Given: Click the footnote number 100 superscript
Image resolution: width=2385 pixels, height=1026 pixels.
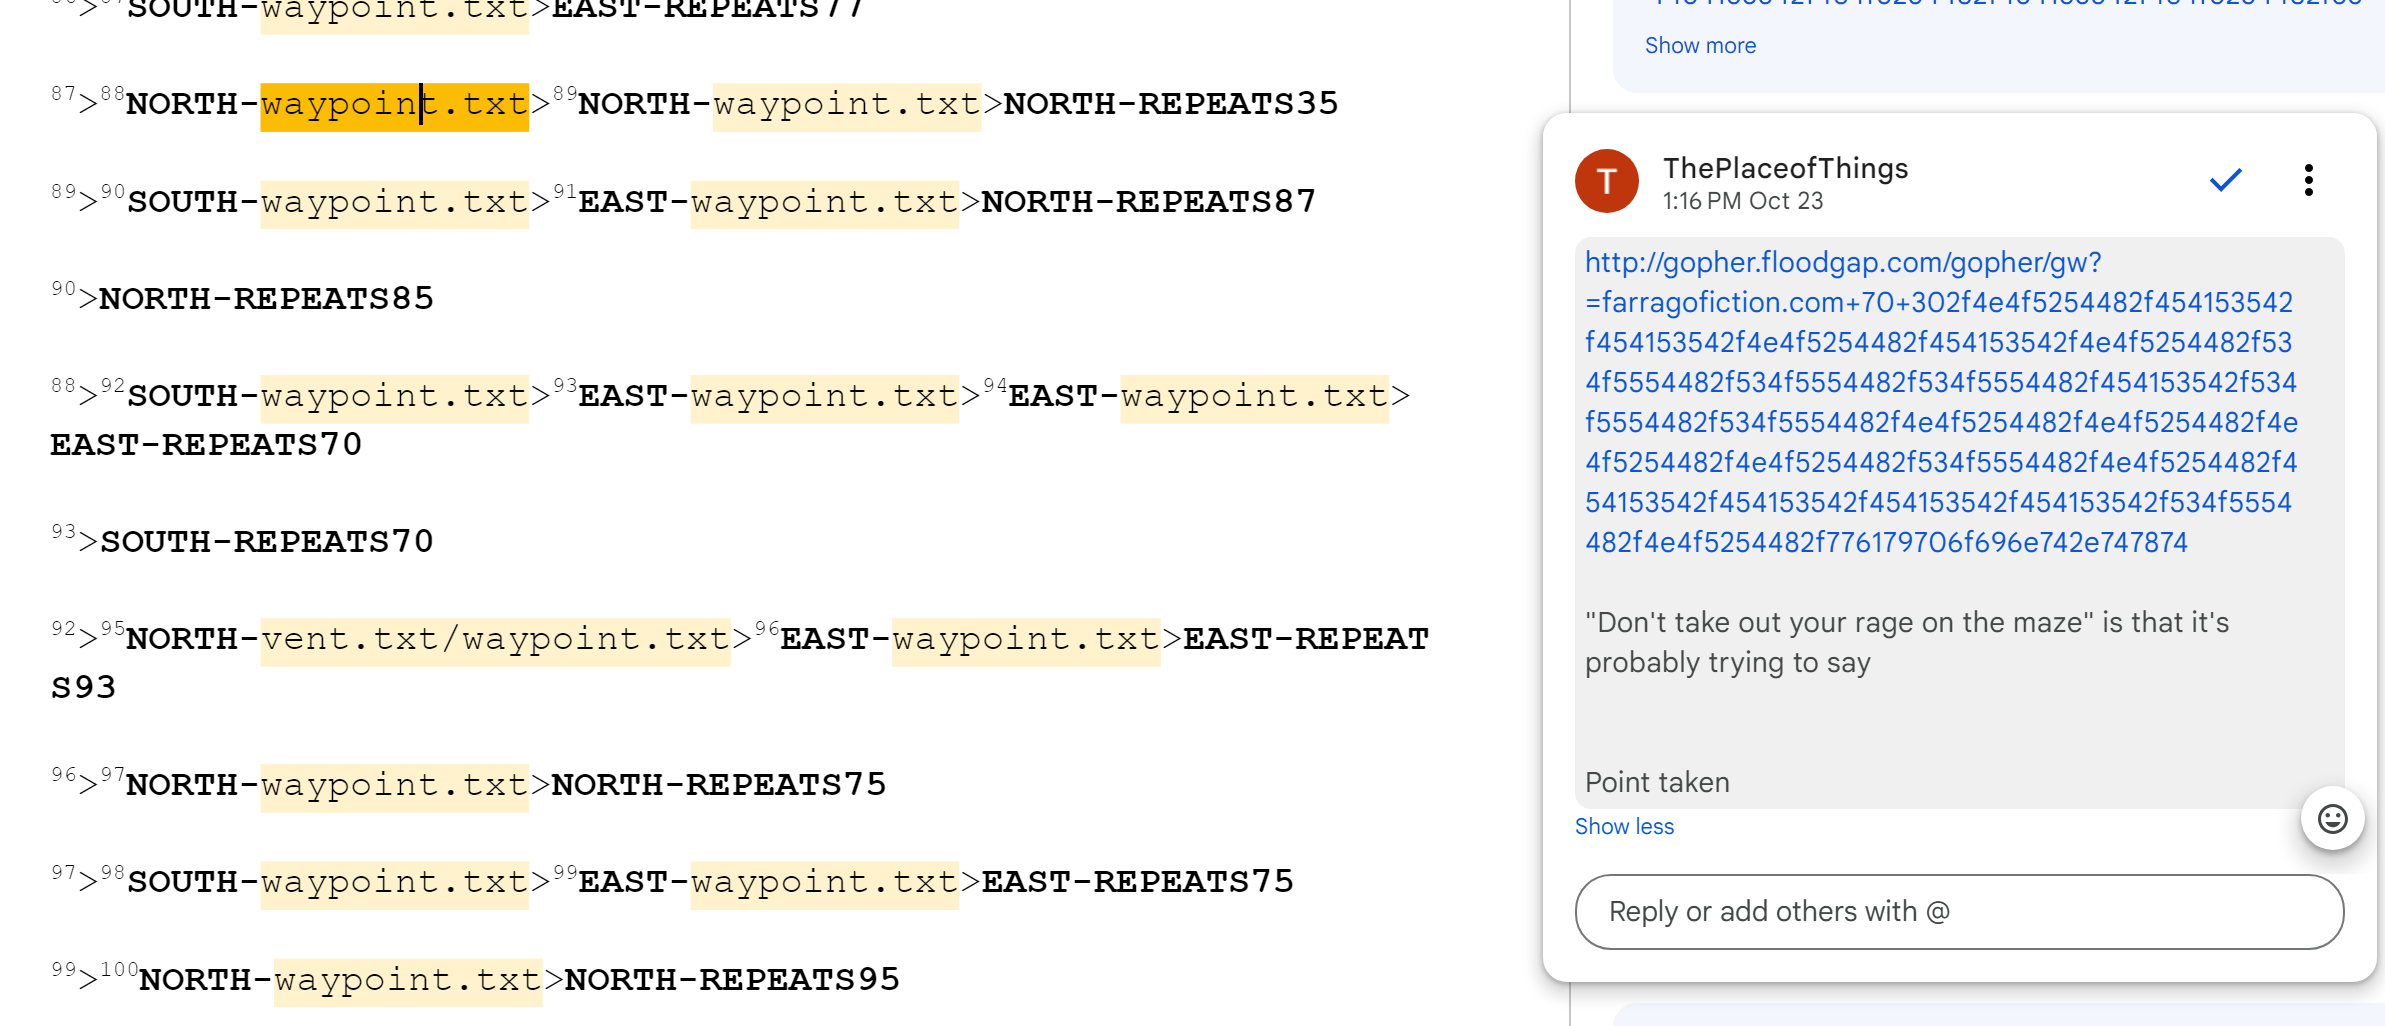Looking at the screenshot, I should [x=119, y=969].
